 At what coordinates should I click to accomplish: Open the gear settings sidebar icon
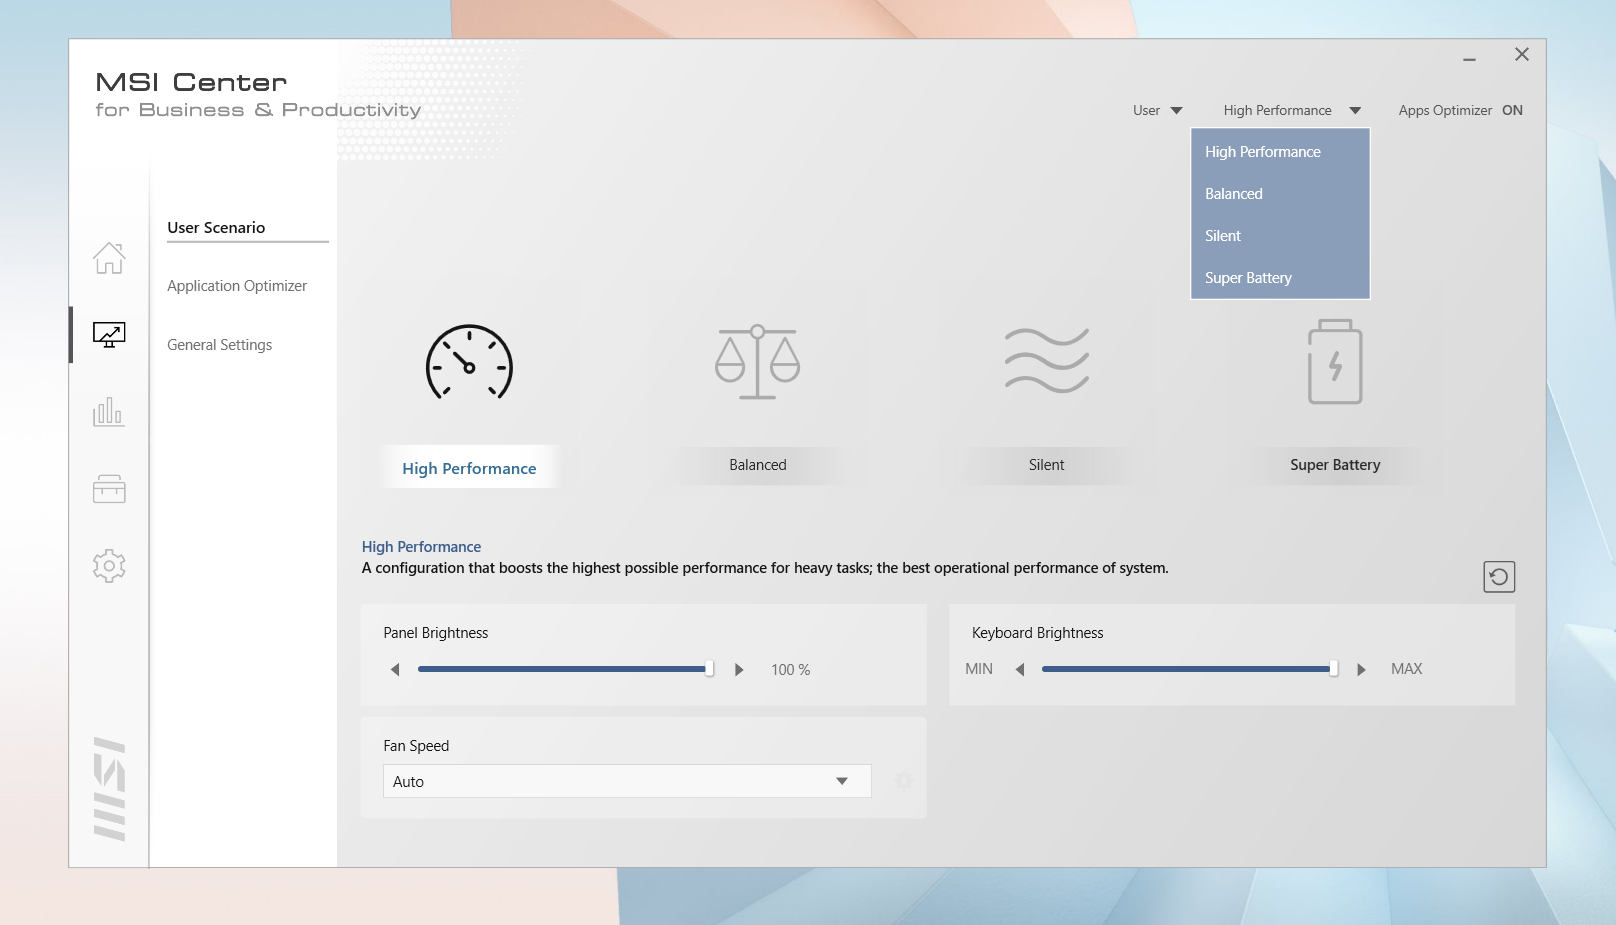click(109, 566)
